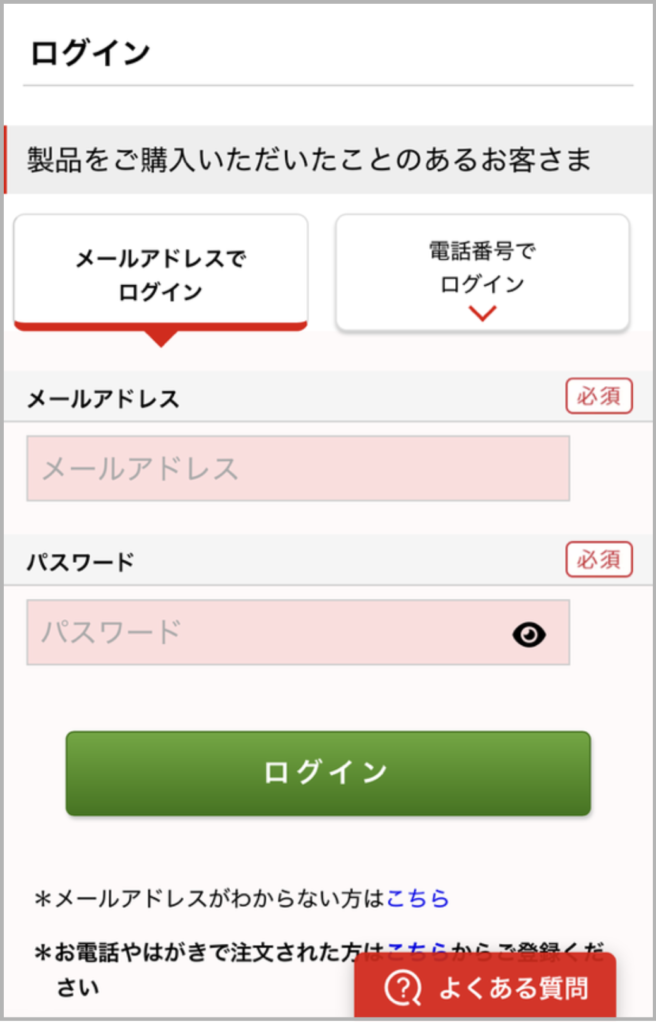Click the 必須 badge beside パスワード

pyautogui.click(x=599, y=559)
